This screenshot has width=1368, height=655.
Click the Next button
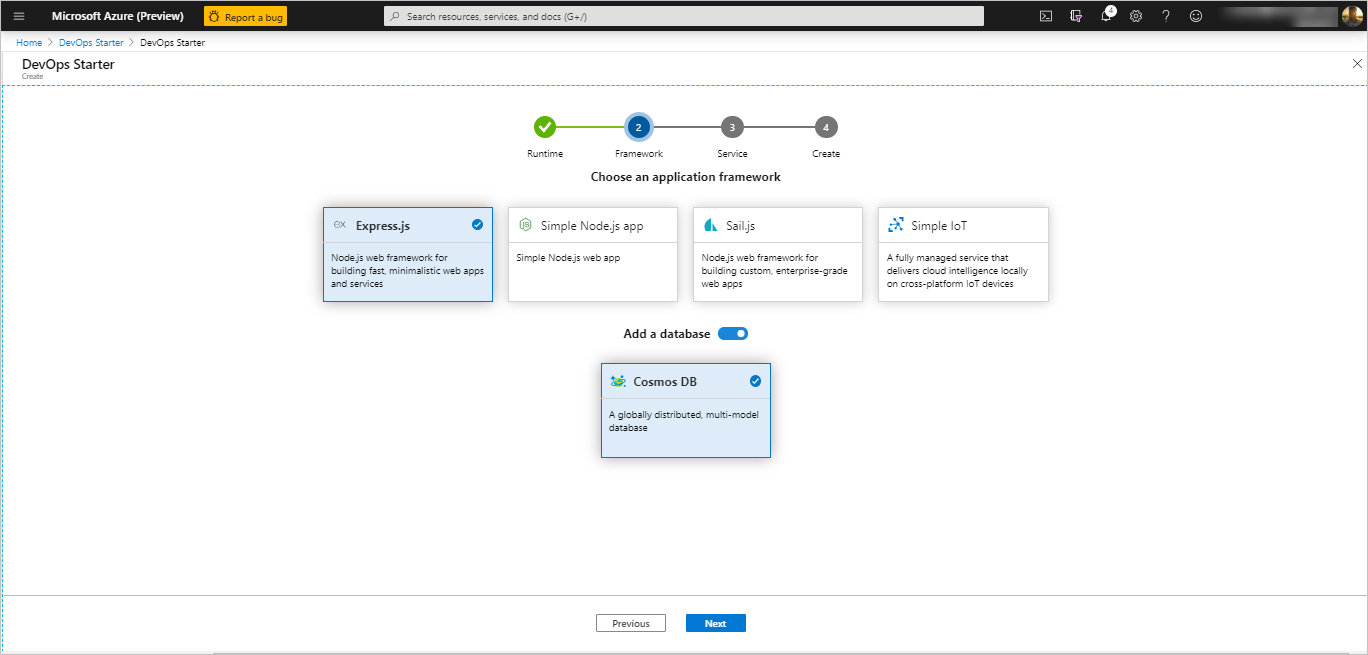coord(715,622)
